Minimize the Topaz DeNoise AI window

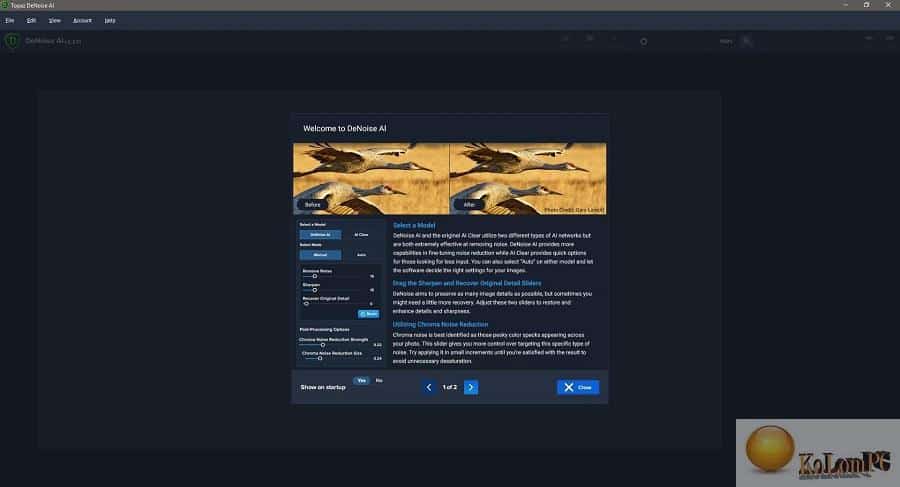(845, 5)
